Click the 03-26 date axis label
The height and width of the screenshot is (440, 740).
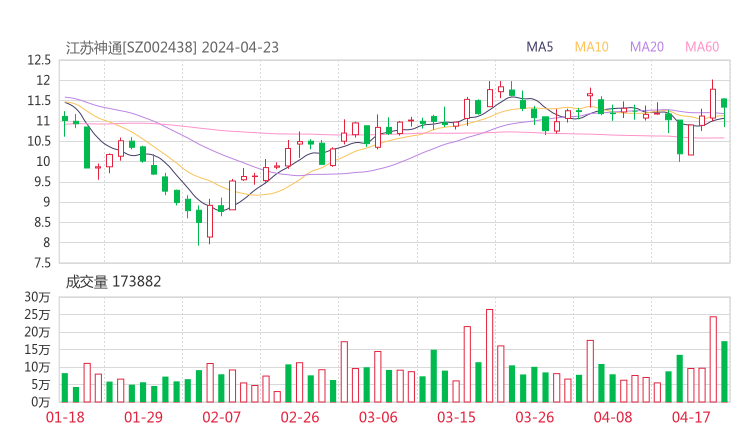click(534, 417)
